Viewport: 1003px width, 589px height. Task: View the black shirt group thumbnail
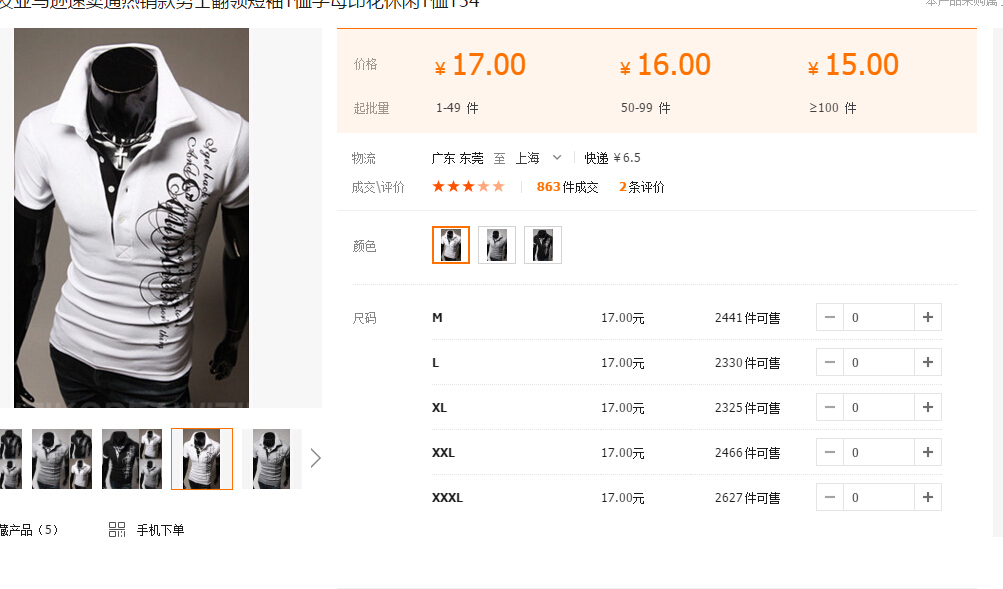[x=132, y=459]
